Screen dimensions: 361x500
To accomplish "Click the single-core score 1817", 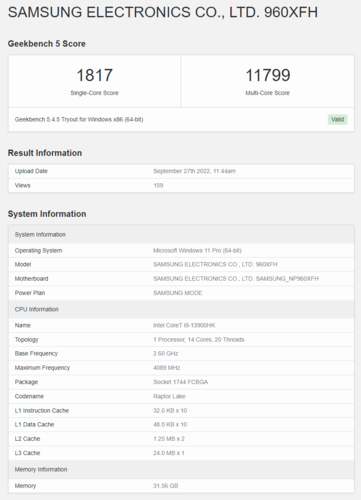I will pyautogui.click(x=95, y=75).
